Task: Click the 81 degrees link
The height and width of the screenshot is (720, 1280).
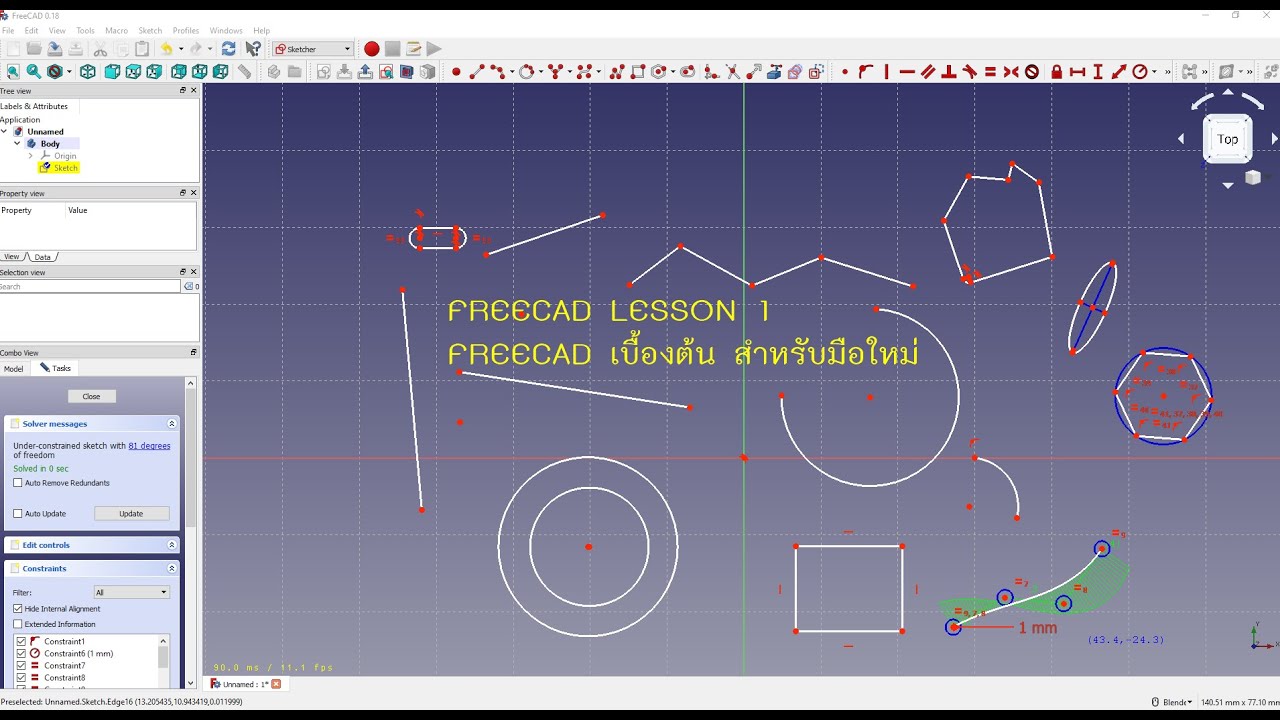Action: 149,446
